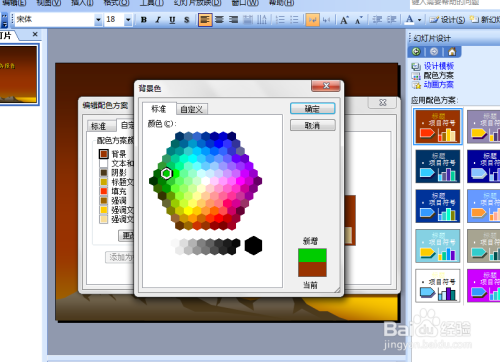Select right-to-left direction icon
Viewport: 500px width, 362px height.
coord(327,20)
